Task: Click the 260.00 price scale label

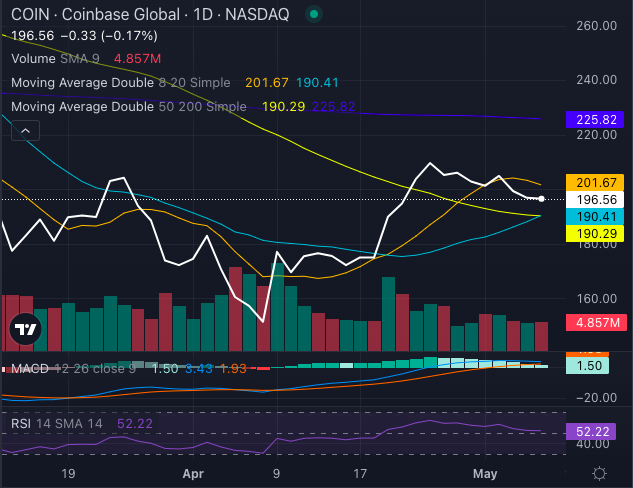Action: [597, 26]
